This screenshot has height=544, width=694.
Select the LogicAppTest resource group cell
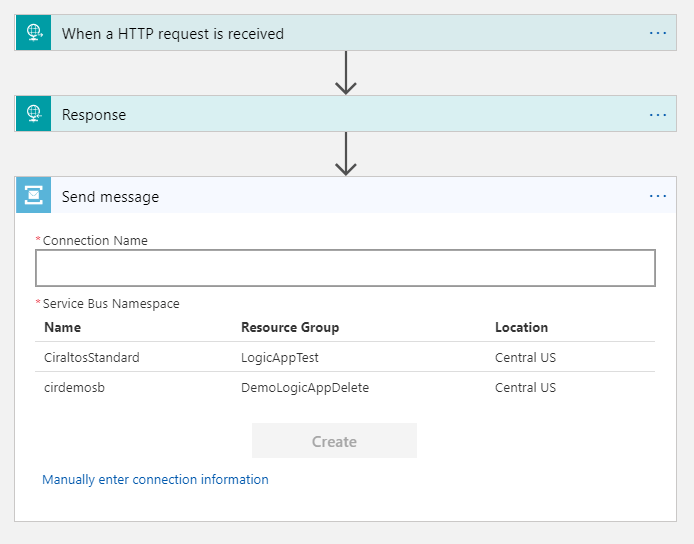pyautogui.click(x=280, y=357)
